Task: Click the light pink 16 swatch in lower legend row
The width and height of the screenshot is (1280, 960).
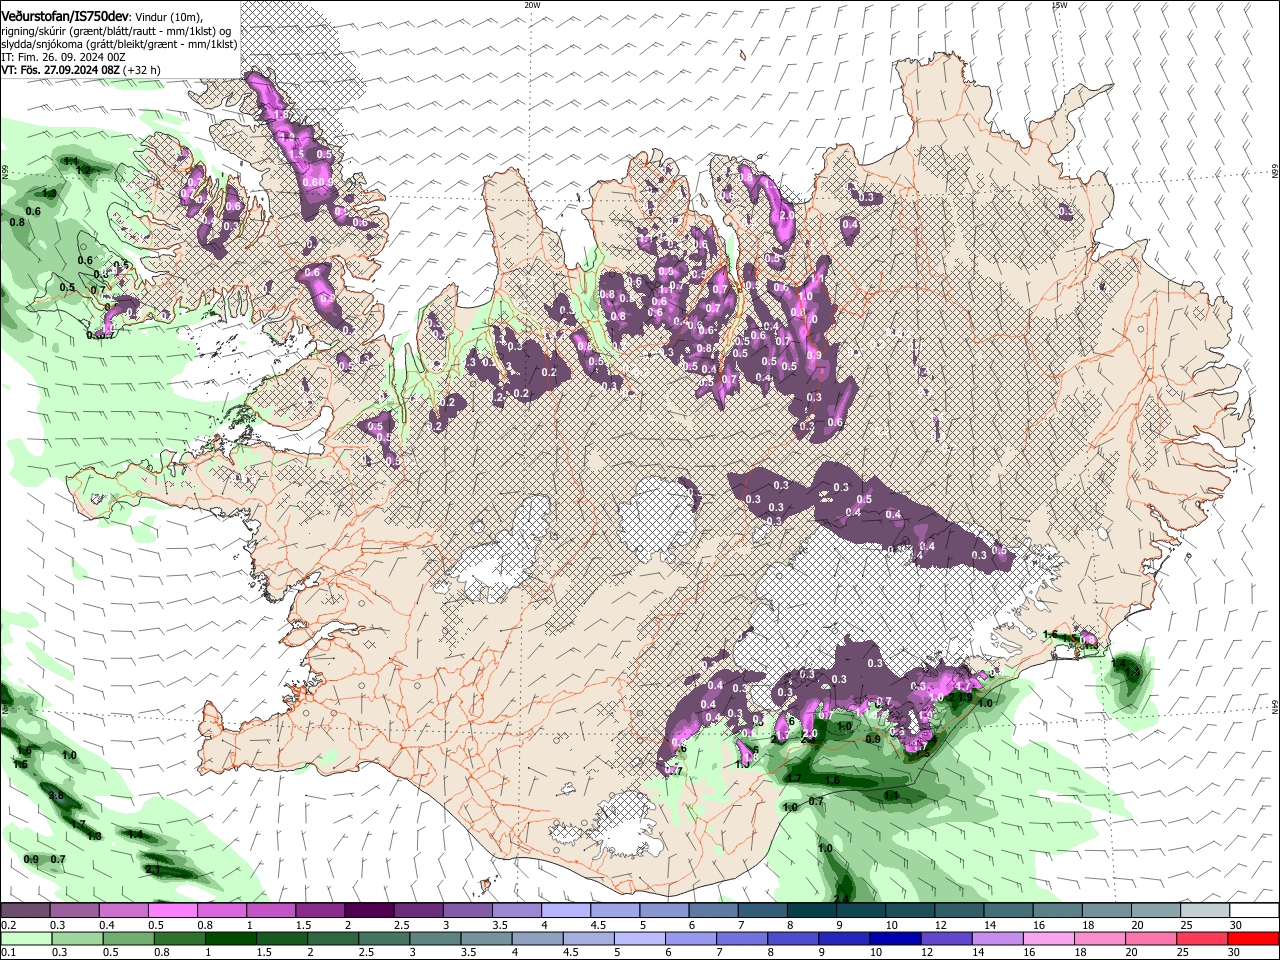Action: pos(1048,938)
